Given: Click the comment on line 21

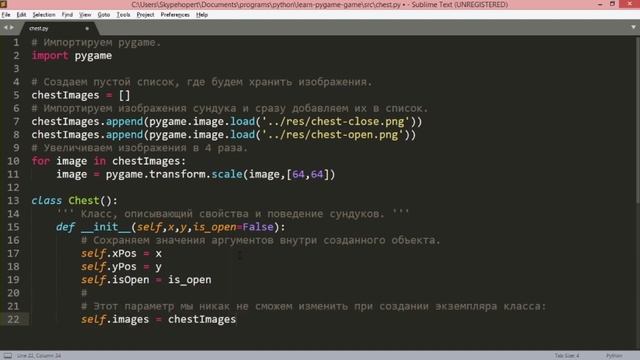Looking at the screenshot, I should coord(313,306).
